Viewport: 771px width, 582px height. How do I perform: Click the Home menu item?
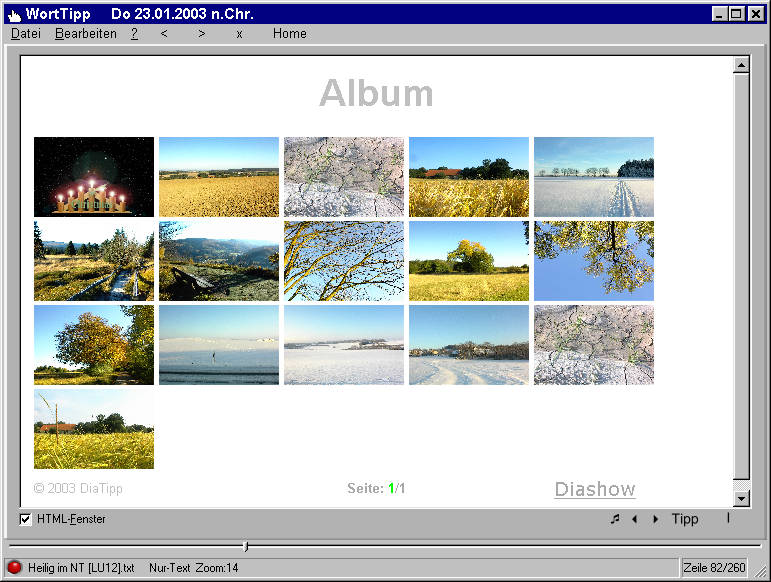(x=290, y=34)
